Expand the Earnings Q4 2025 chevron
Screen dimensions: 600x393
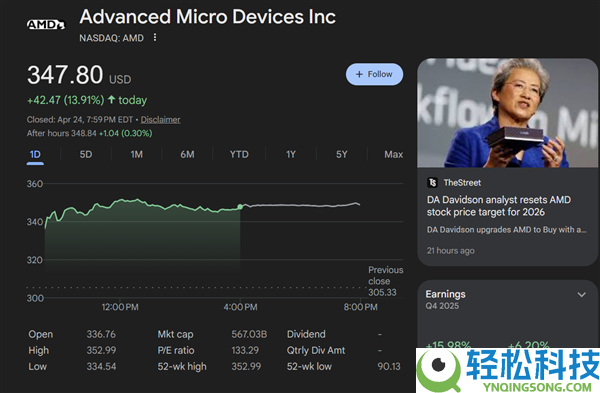pyautogui.click(x=582, y=295)
